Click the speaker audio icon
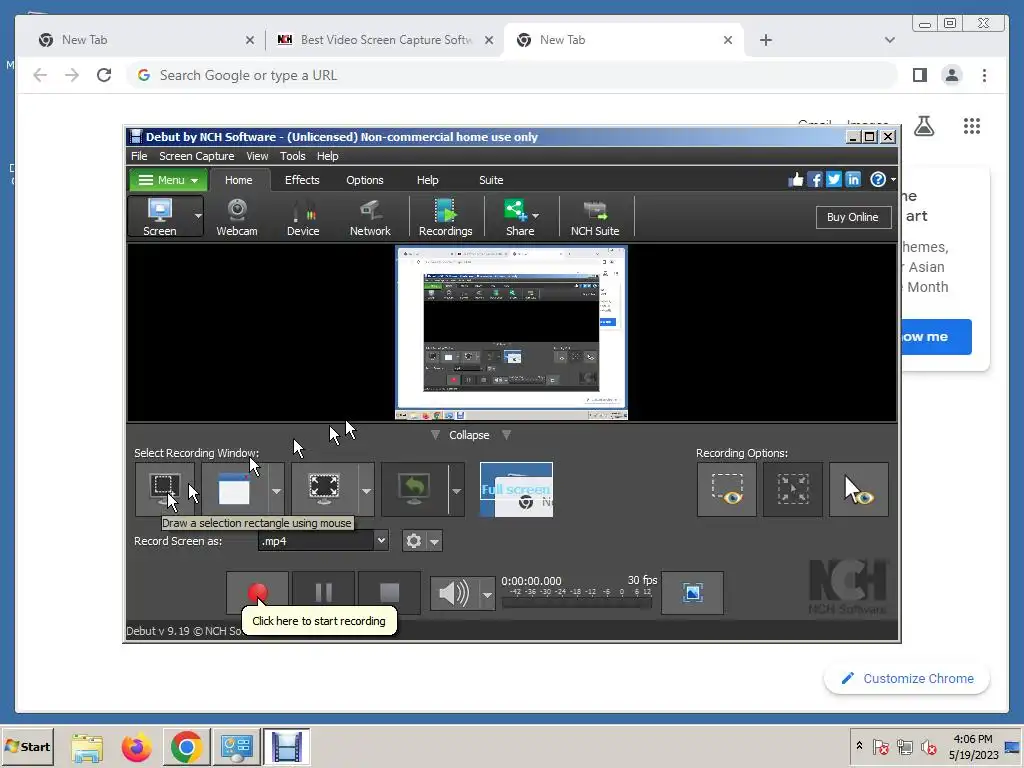This screenshot has height=768, width=1024. tap(455, 593)
